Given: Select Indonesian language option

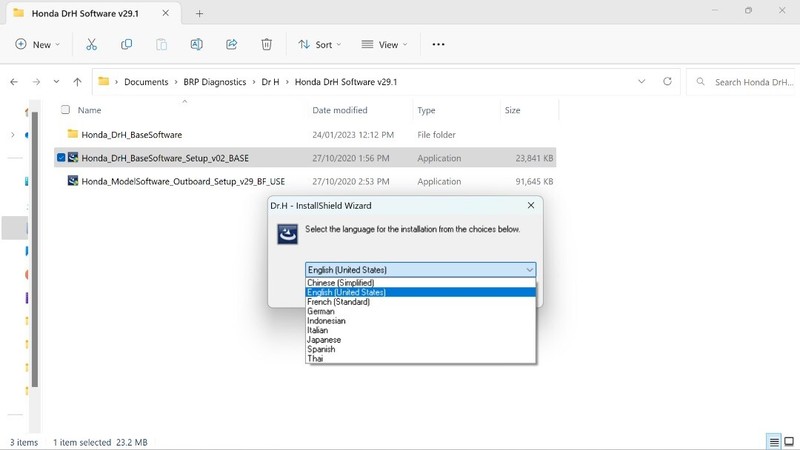Looking at the screenshot, I should point(420,320).
